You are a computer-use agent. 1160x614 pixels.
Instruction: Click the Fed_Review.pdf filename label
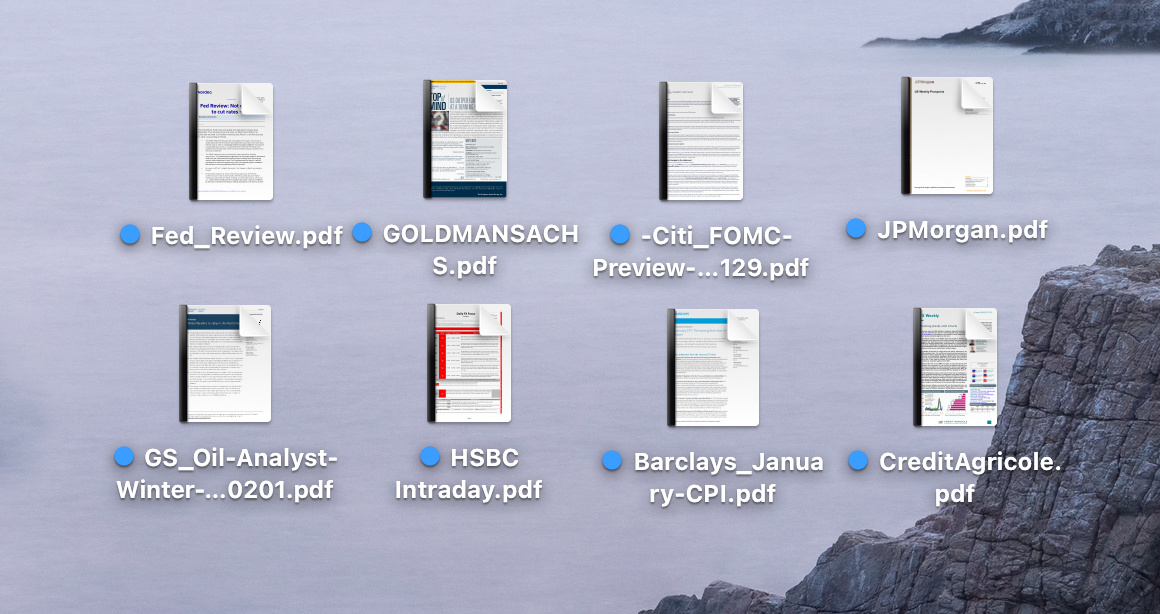pyautogui.click(x=246, y=236)
